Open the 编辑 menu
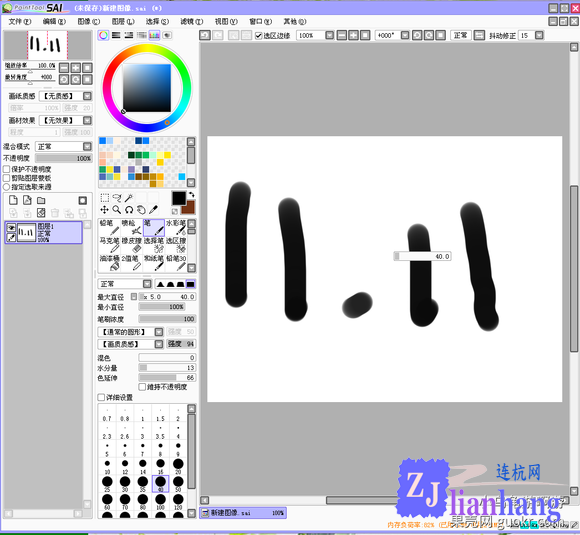The width and height of the screenshot is (580, 535). tap(54, 21)
